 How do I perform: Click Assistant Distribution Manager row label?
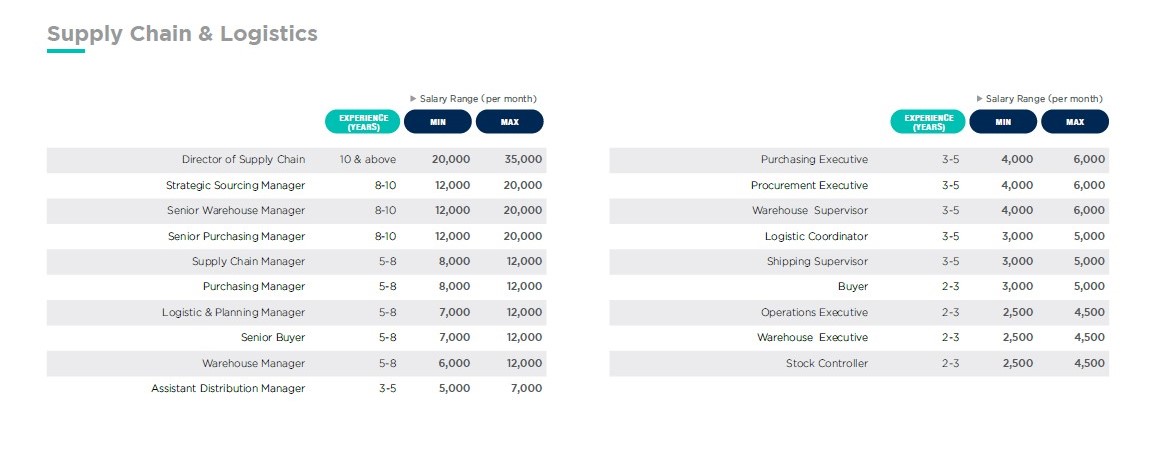click(228, 389)
